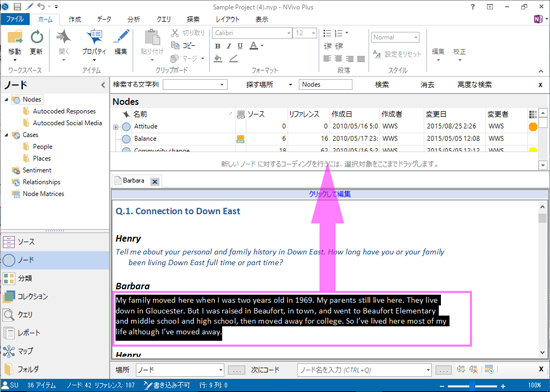Adjust the zoom slider in status bar

click(x=472, y=386)
